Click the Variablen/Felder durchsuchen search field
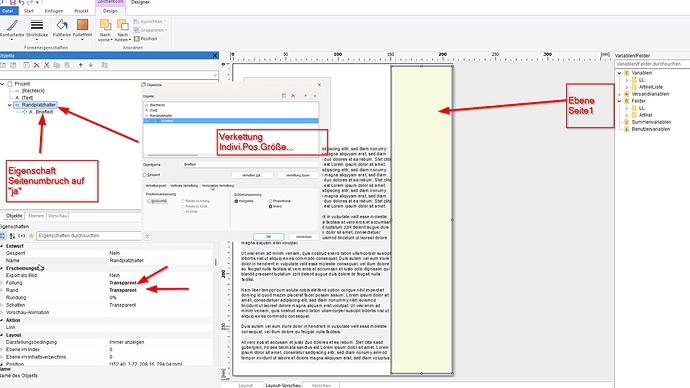 (x=652, y=64)
